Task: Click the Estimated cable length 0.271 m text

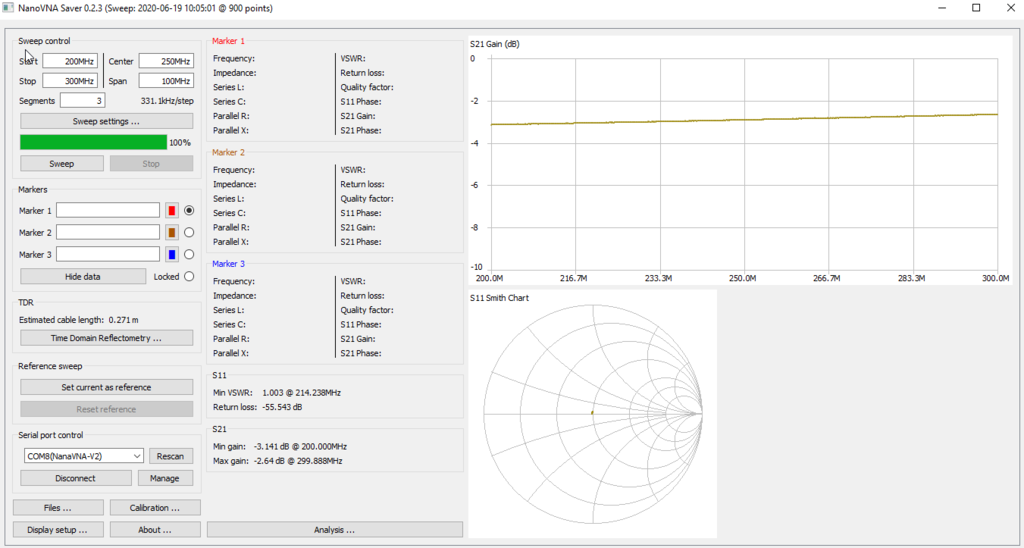Action: point(78,320)
